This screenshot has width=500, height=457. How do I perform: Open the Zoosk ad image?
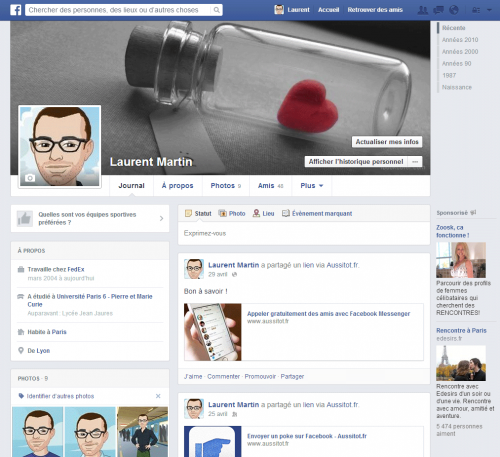pyautogui.click(x=461, y=260)
